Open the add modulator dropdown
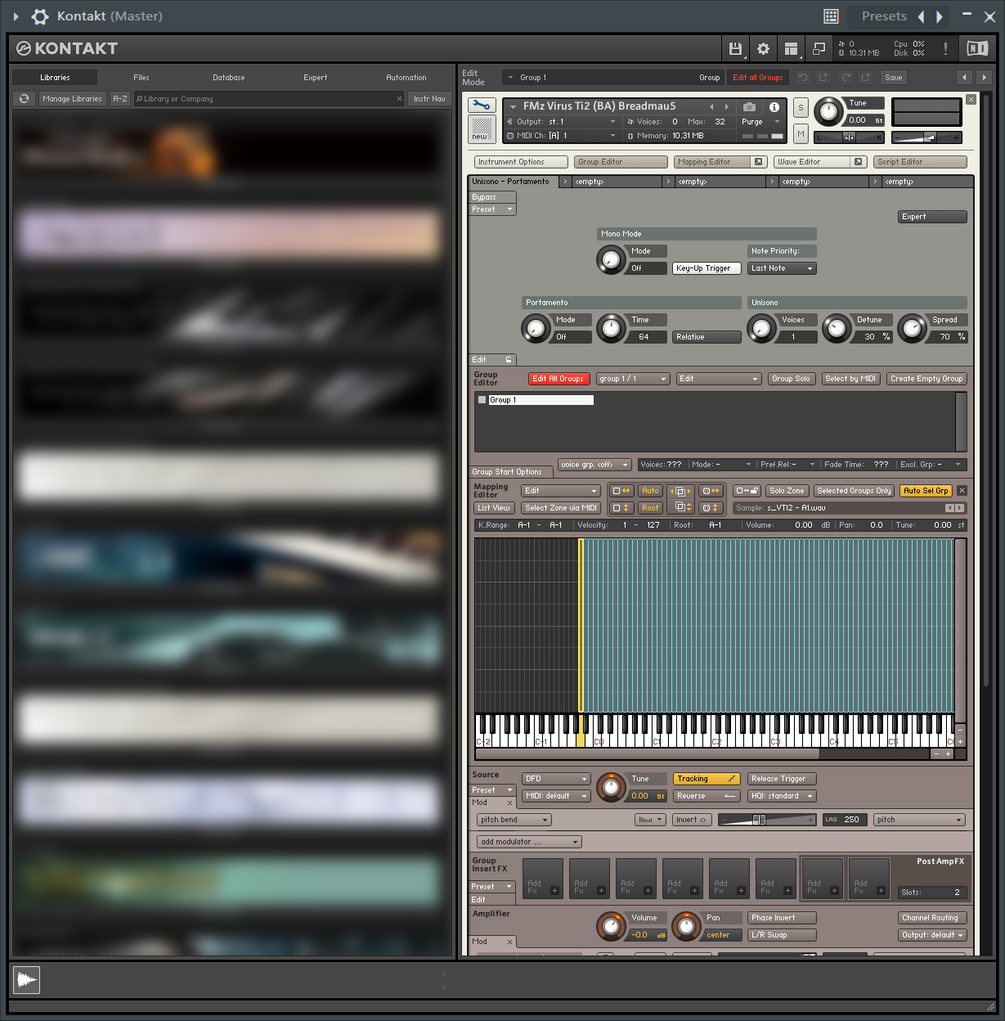This screenshot has width=1005, height=1021. pyautogui.click(x=529, y=842)
